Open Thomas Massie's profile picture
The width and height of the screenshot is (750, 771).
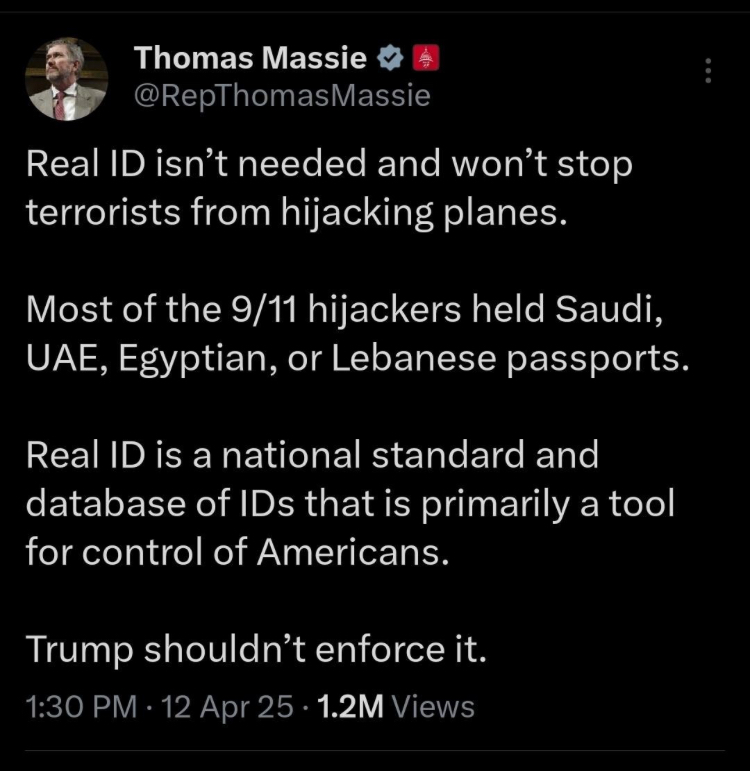click(x=66, y=79)
